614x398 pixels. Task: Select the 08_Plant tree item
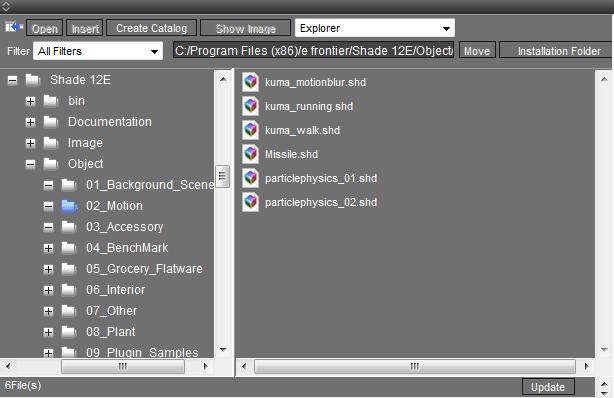coord(111,332)
